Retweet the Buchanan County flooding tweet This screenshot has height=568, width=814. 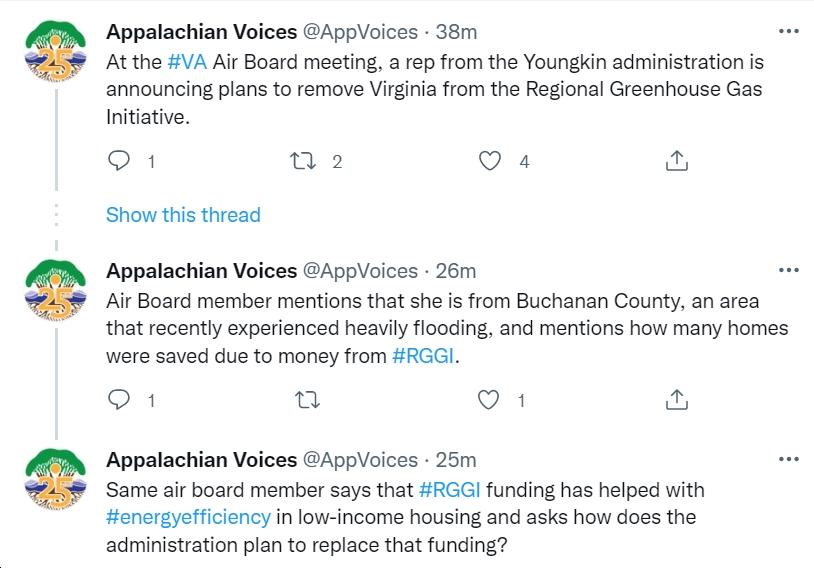click(307, 400)
